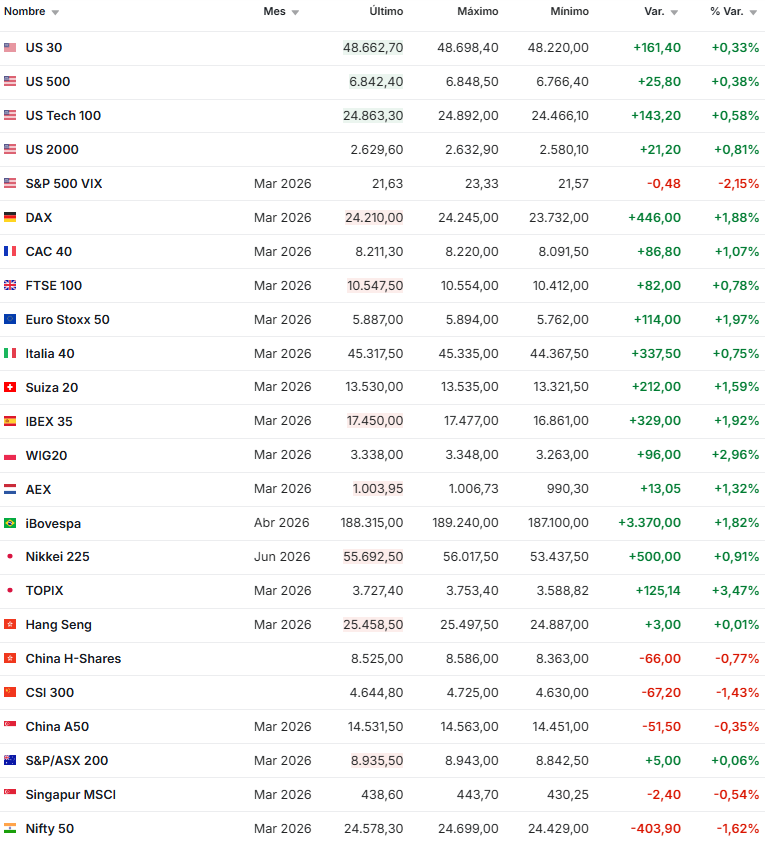This screenshot has height=842, width=765.
Task: Click the Indian flag icon next to Nifty 50
Action: click(10, 829)
